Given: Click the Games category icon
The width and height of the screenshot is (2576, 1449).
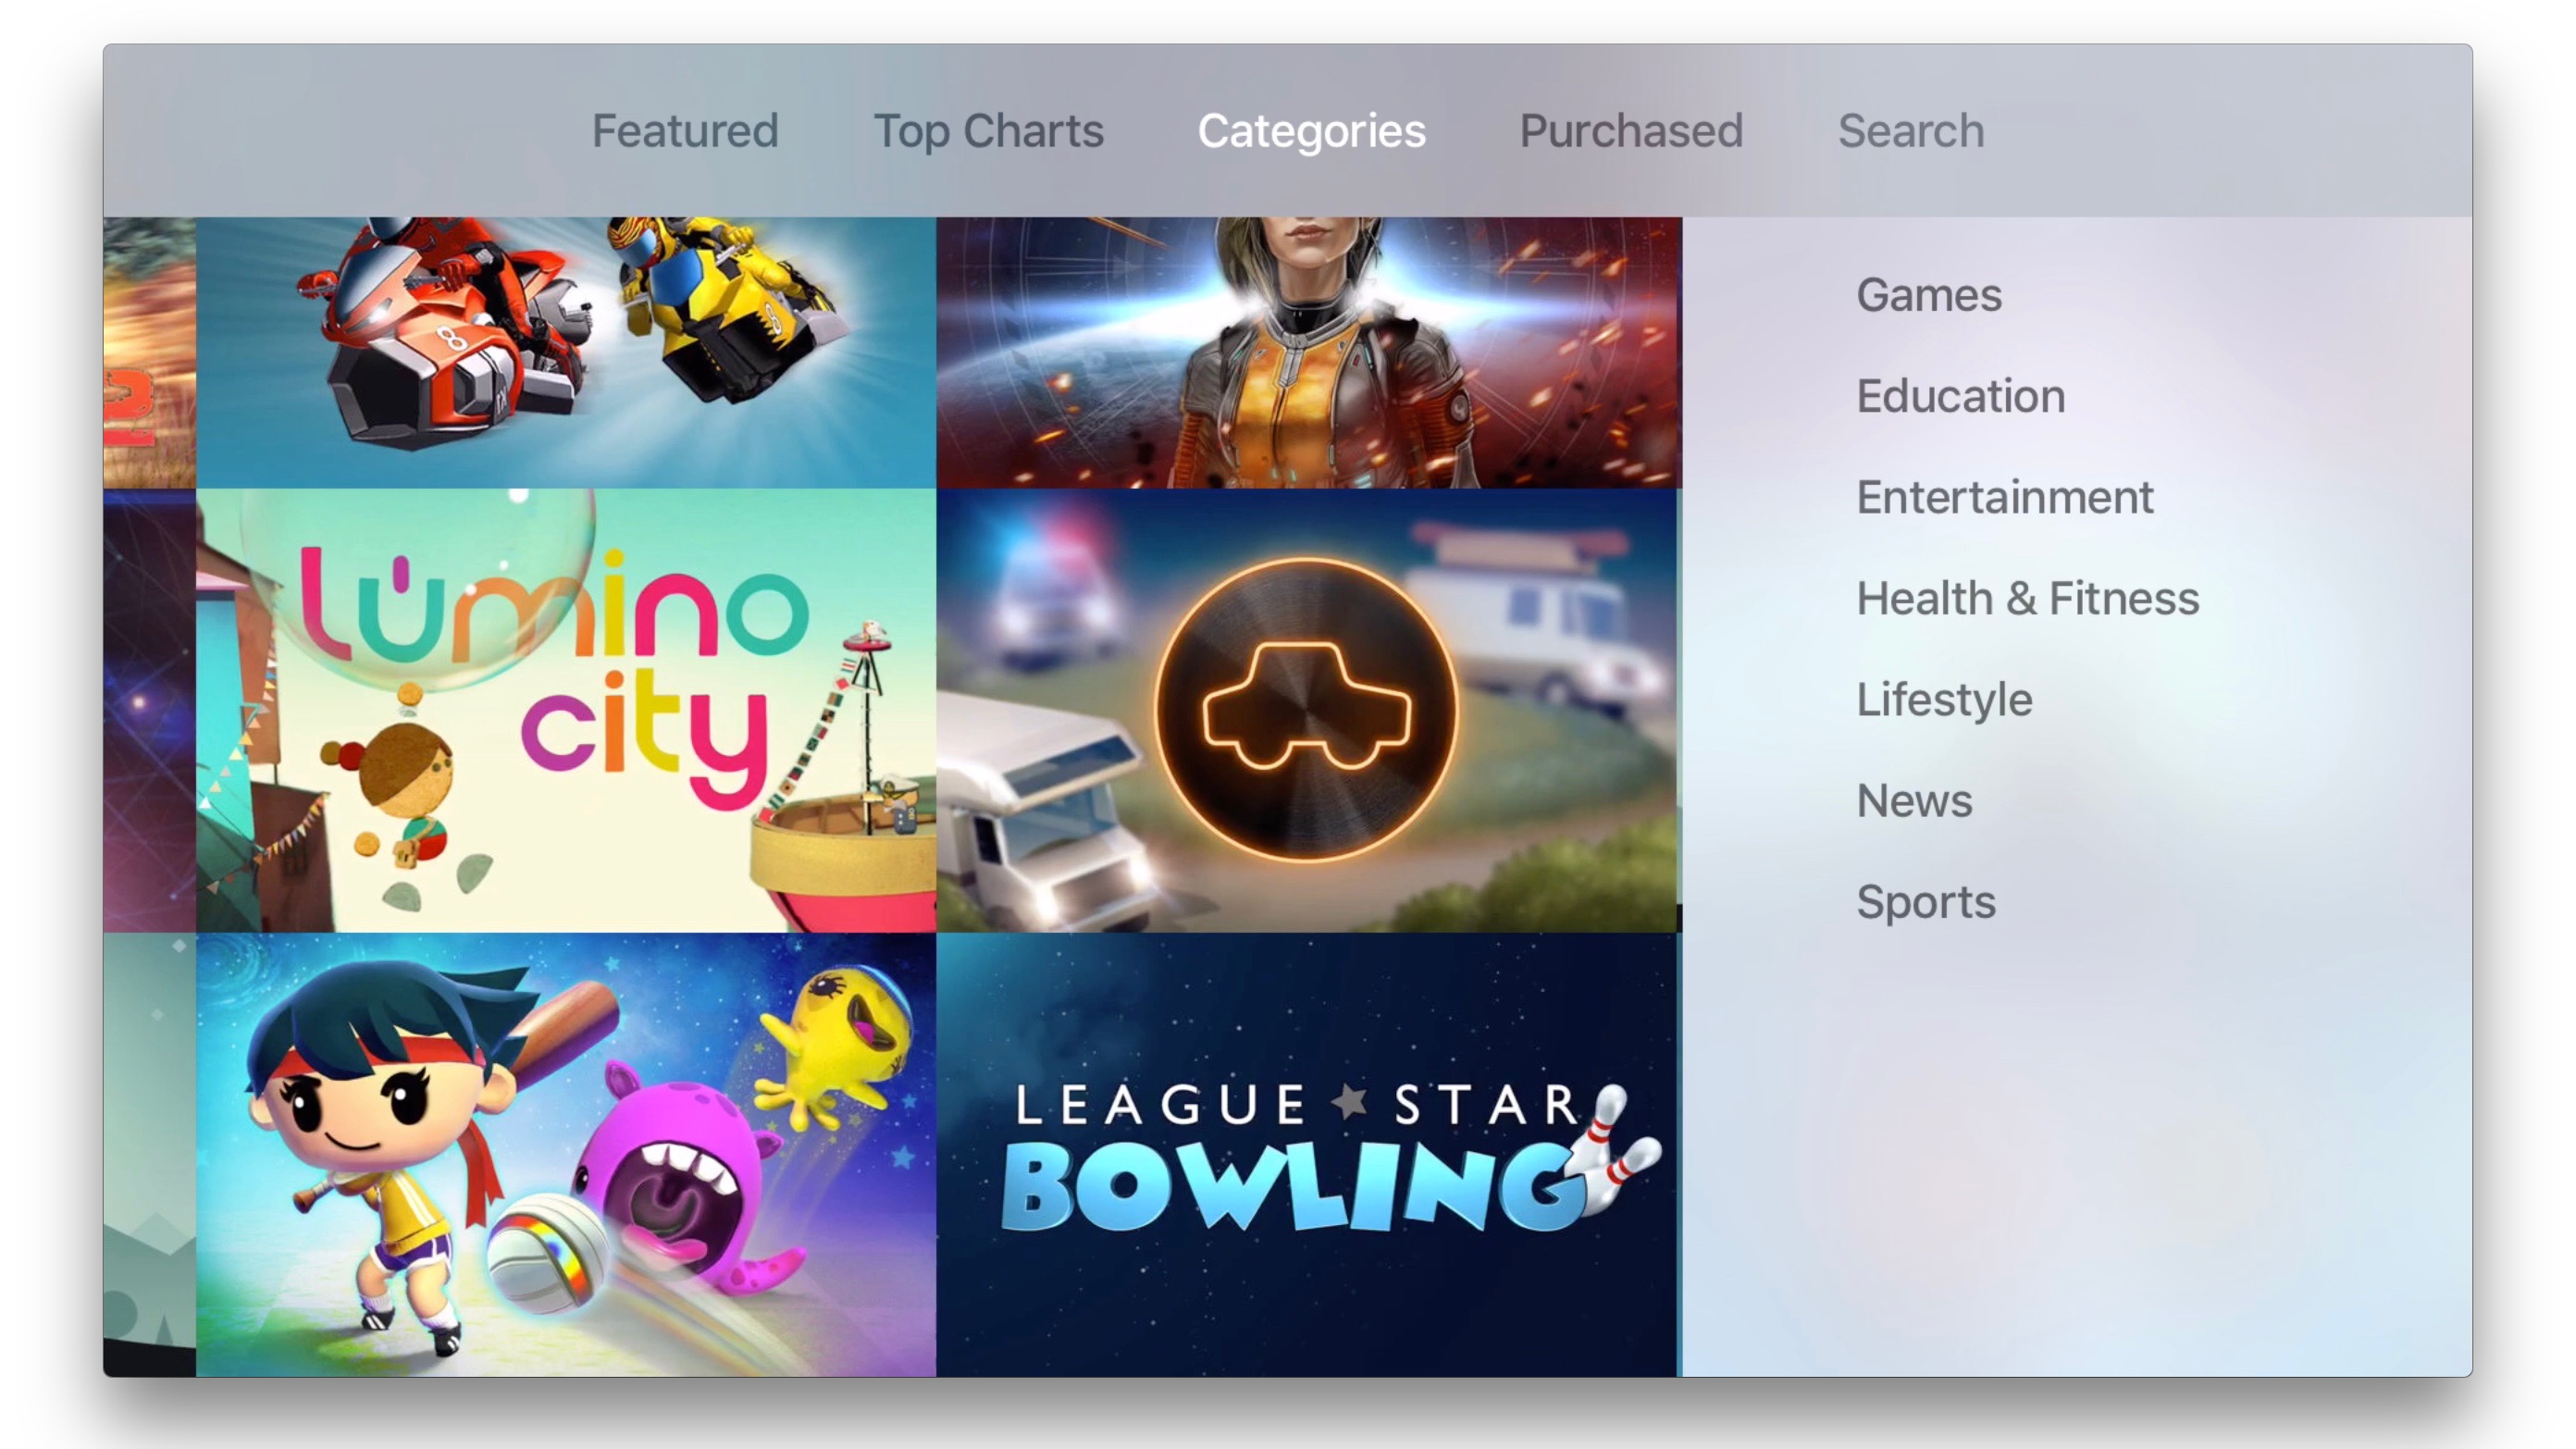Looking at the screenshot, I should [1926, 293].
